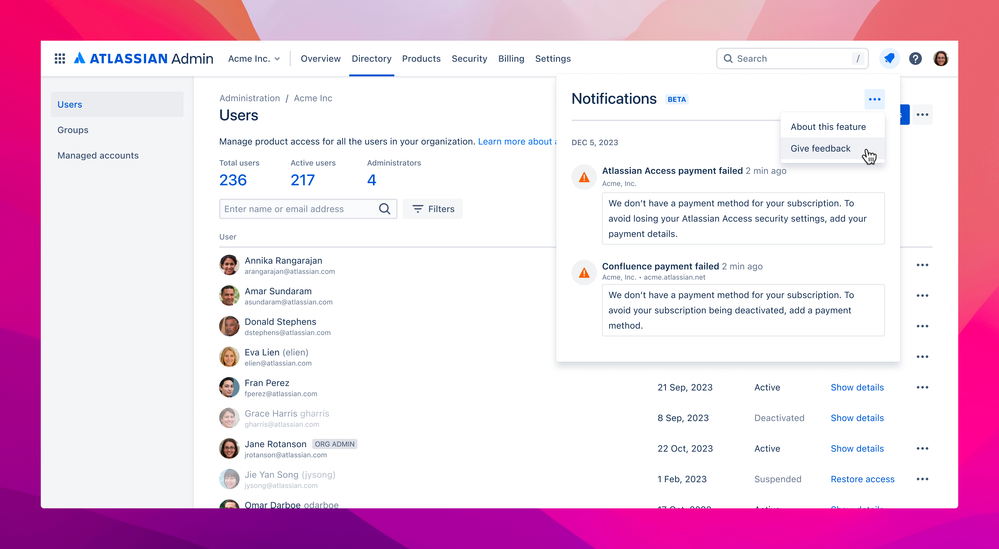Click warning icon for Atlassian Access payment failed

584,177
